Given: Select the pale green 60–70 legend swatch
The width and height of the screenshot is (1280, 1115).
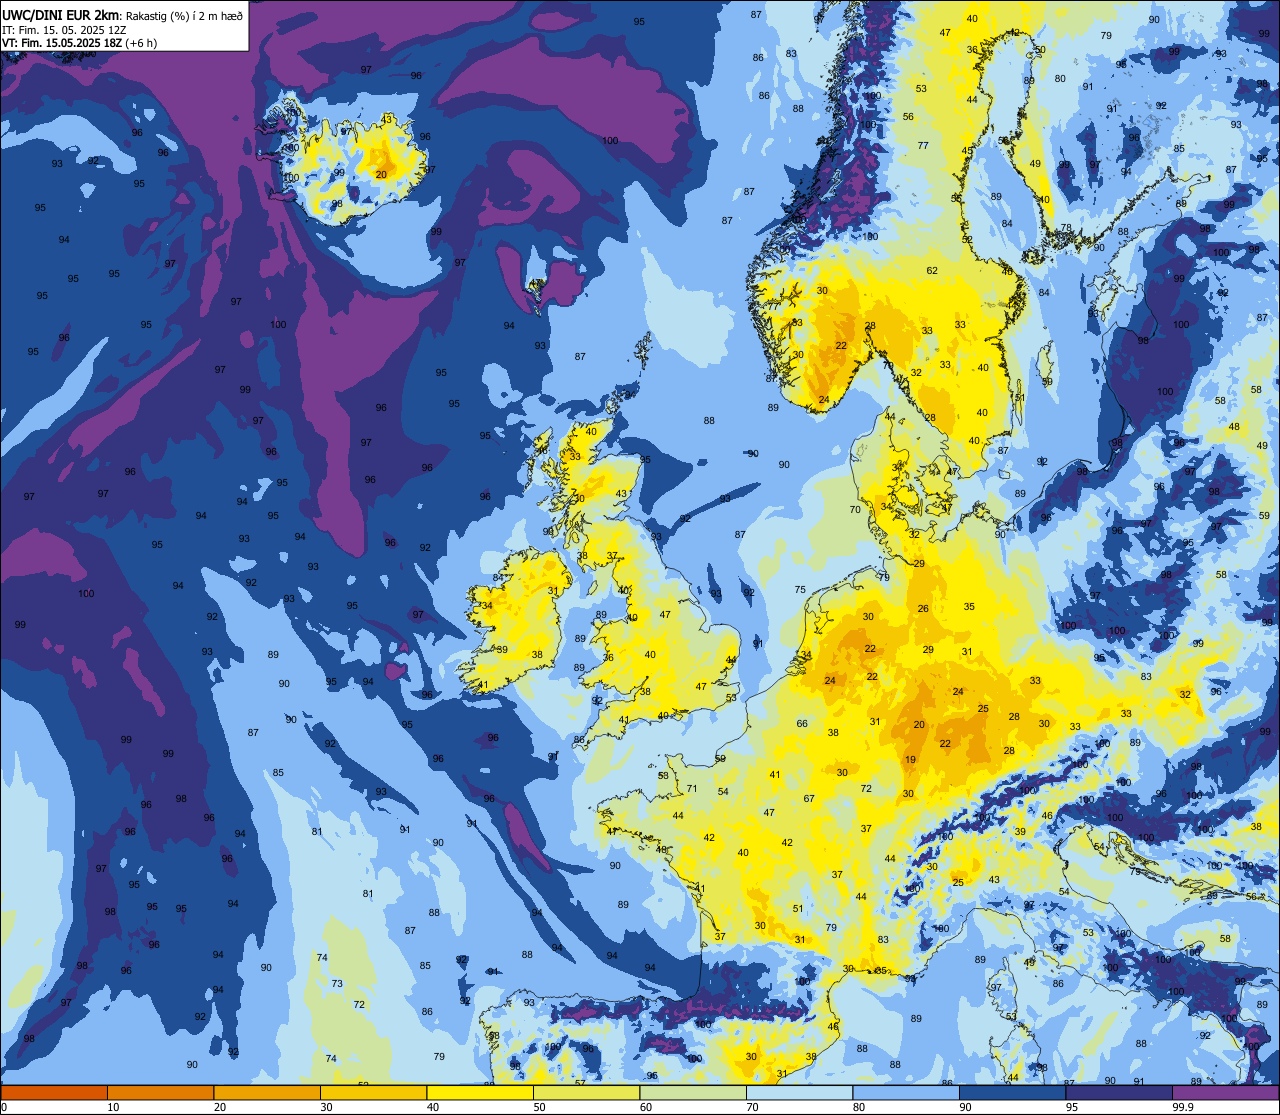Looking at the screenshot, I should pyautogui.click(x=693, y=1092).
